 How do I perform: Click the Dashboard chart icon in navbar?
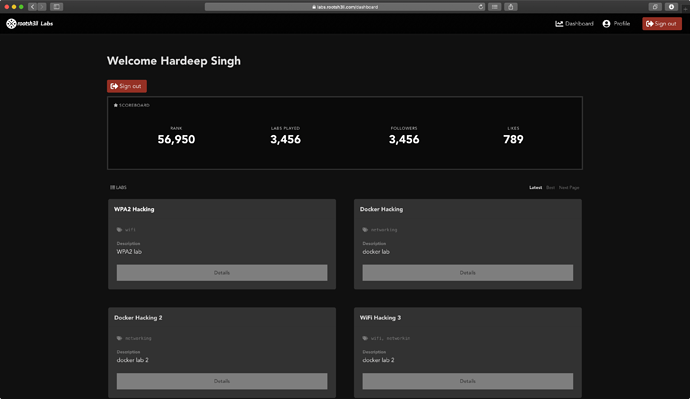559,24
